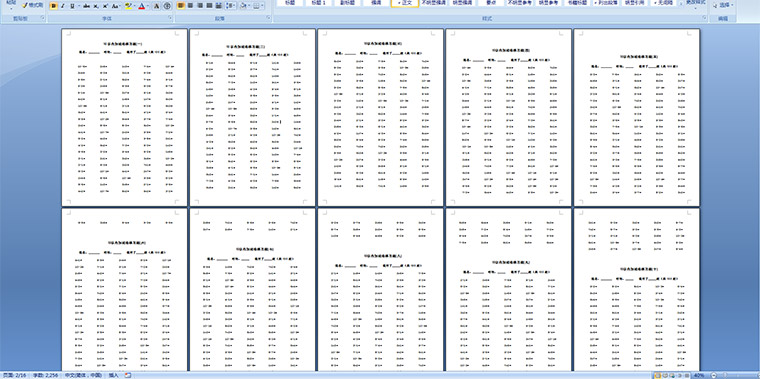Image resolution: width=760 pixels, height=379 pixels.
Task: Apply strikethrough formatting
Action: 86,6
